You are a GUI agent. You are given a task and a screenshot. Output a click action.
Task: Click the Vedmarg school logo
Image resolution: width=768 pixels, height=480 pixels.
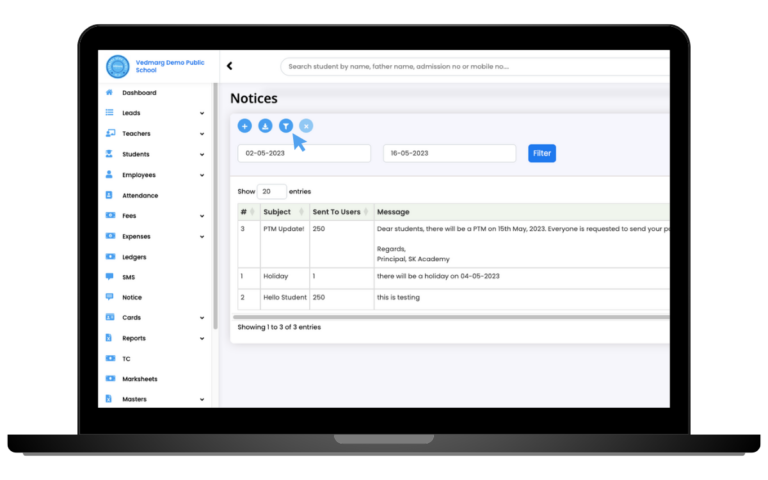tap(118, 66)
